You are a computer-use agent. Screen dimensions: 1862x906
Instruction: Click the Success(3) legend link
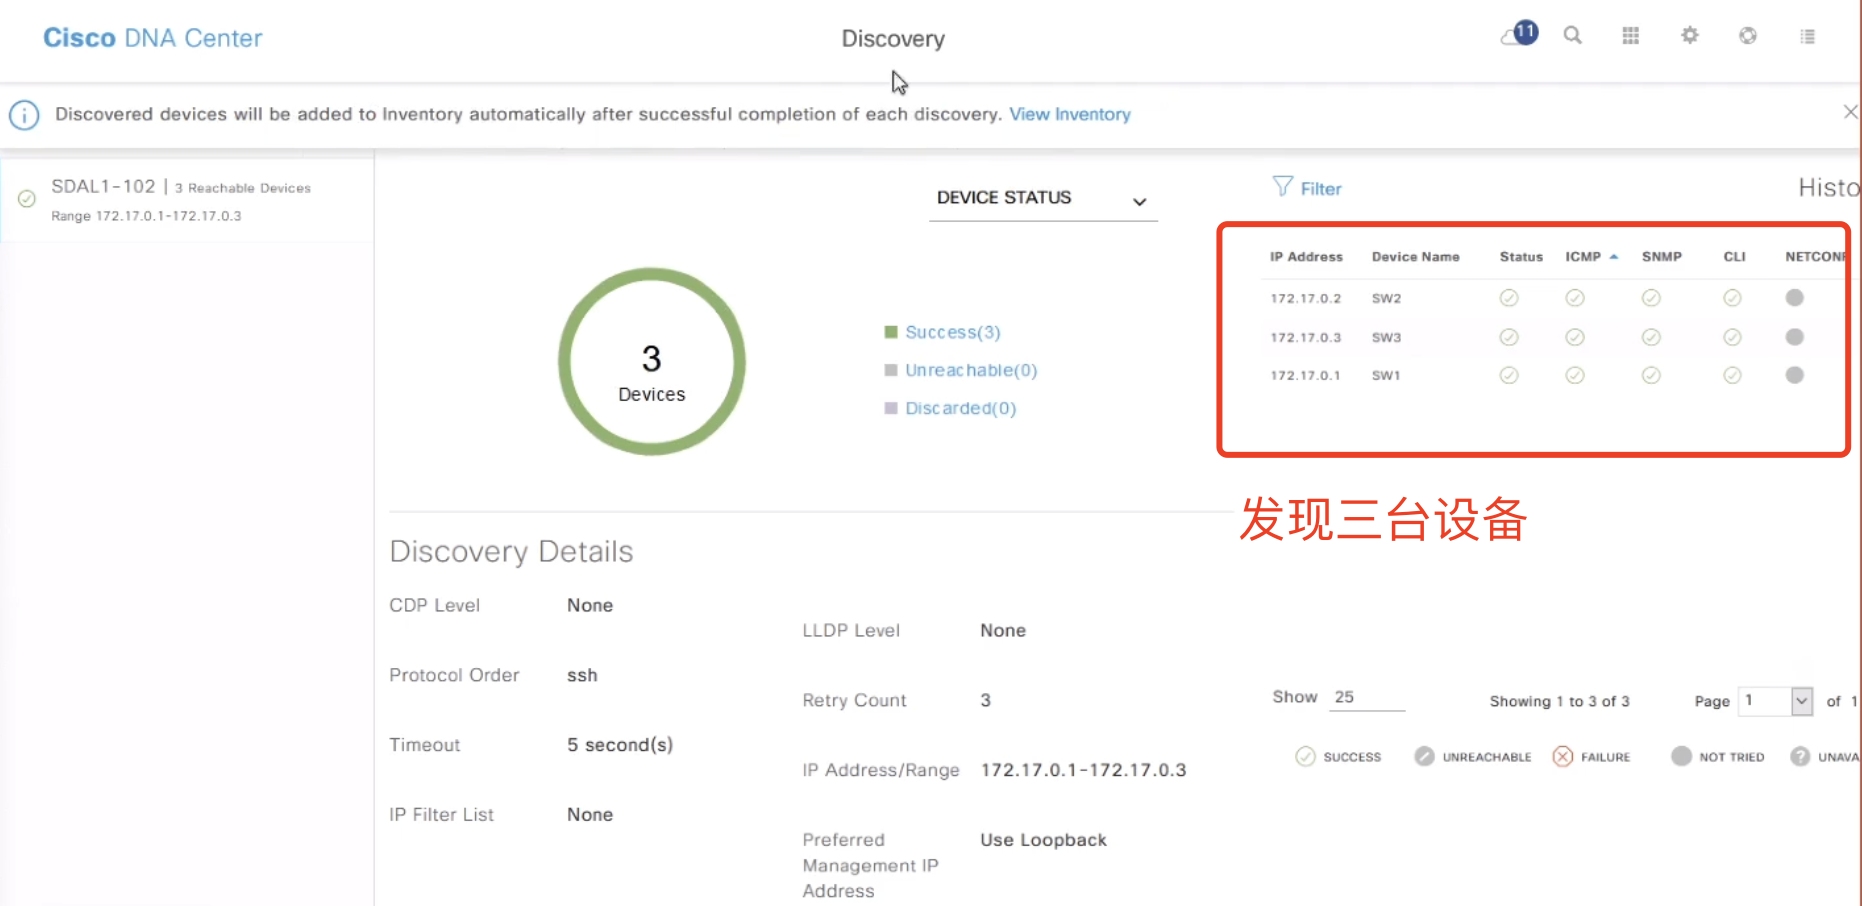click(x=953, y=332)
